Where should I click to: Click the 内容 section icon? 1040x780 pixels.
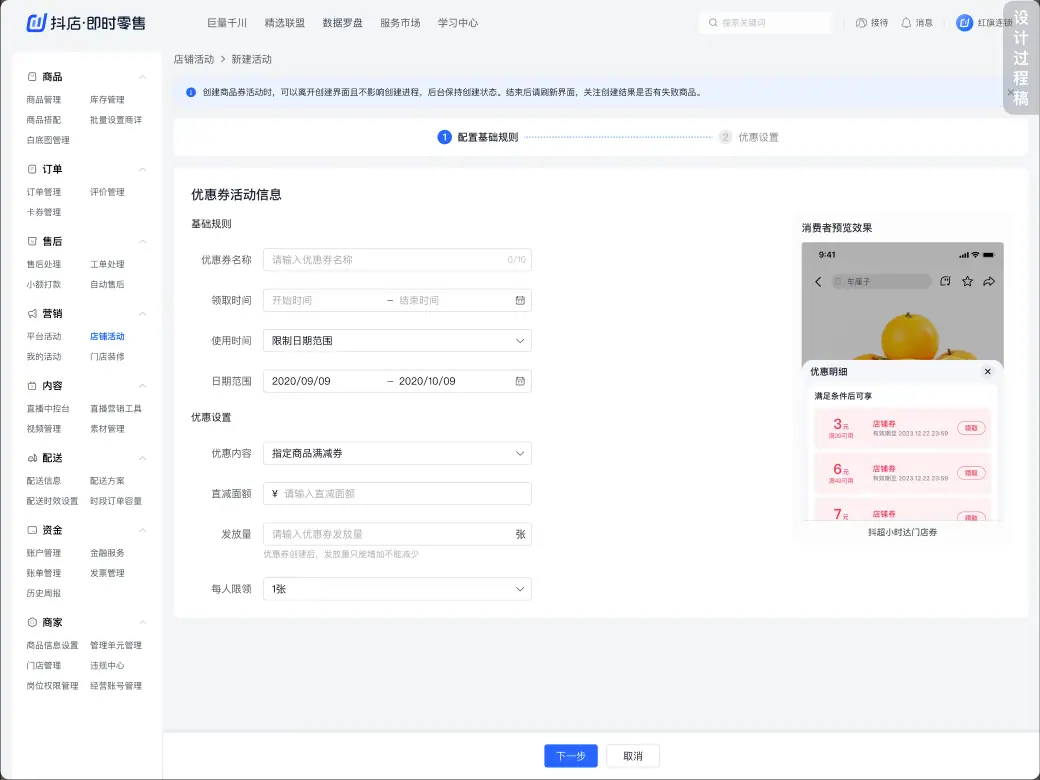[32, 385]
